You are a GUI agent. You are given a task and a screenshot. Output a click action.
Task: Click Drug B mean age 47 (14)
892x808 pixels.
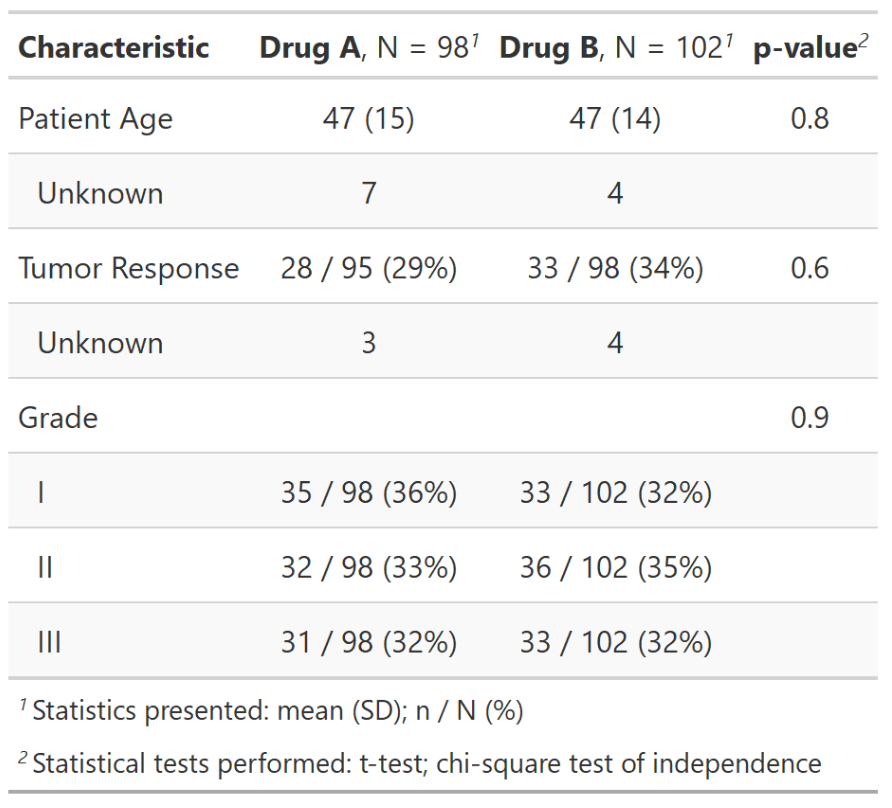615,119
